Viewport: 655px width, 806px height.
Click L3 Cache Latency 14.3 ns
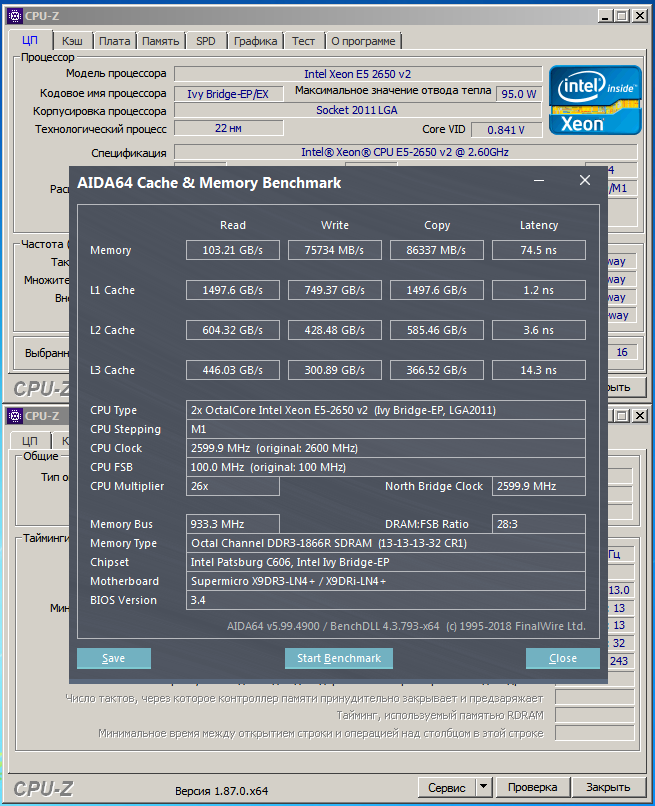click(538, 370)
